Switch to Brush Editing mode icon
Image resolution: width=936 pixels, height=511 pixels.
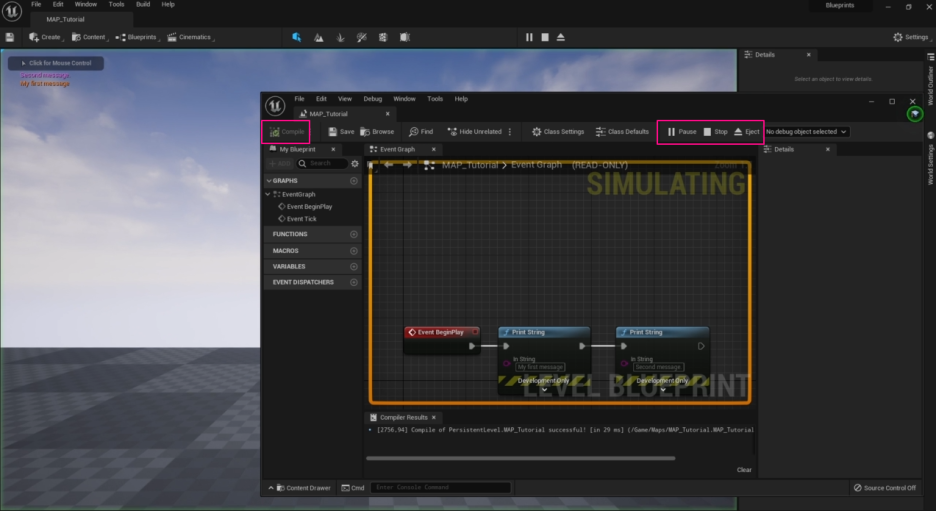405,37
